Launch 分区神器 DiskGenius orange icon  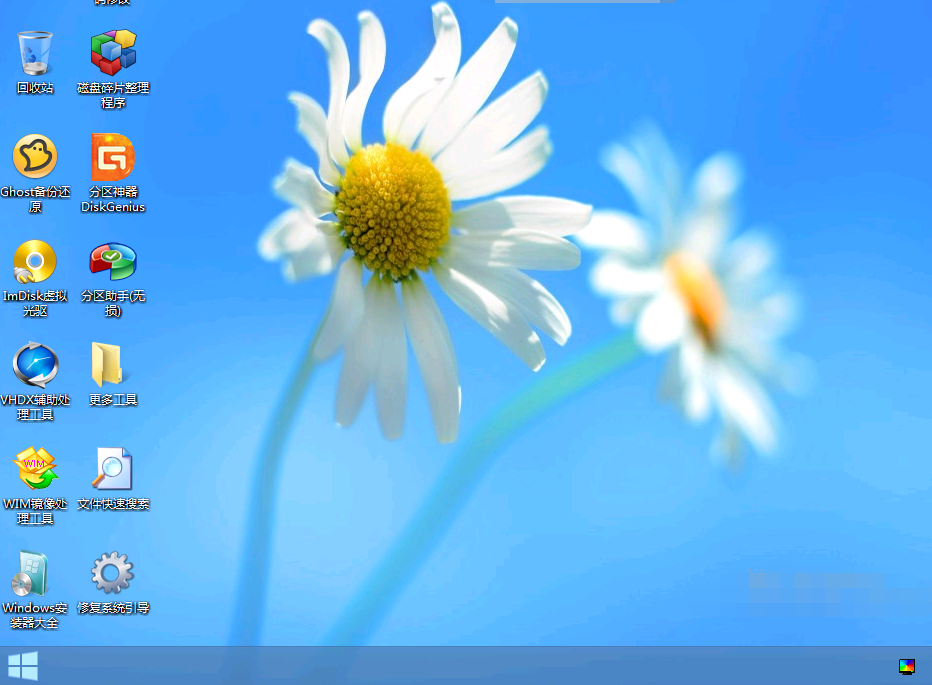(113, 157)
